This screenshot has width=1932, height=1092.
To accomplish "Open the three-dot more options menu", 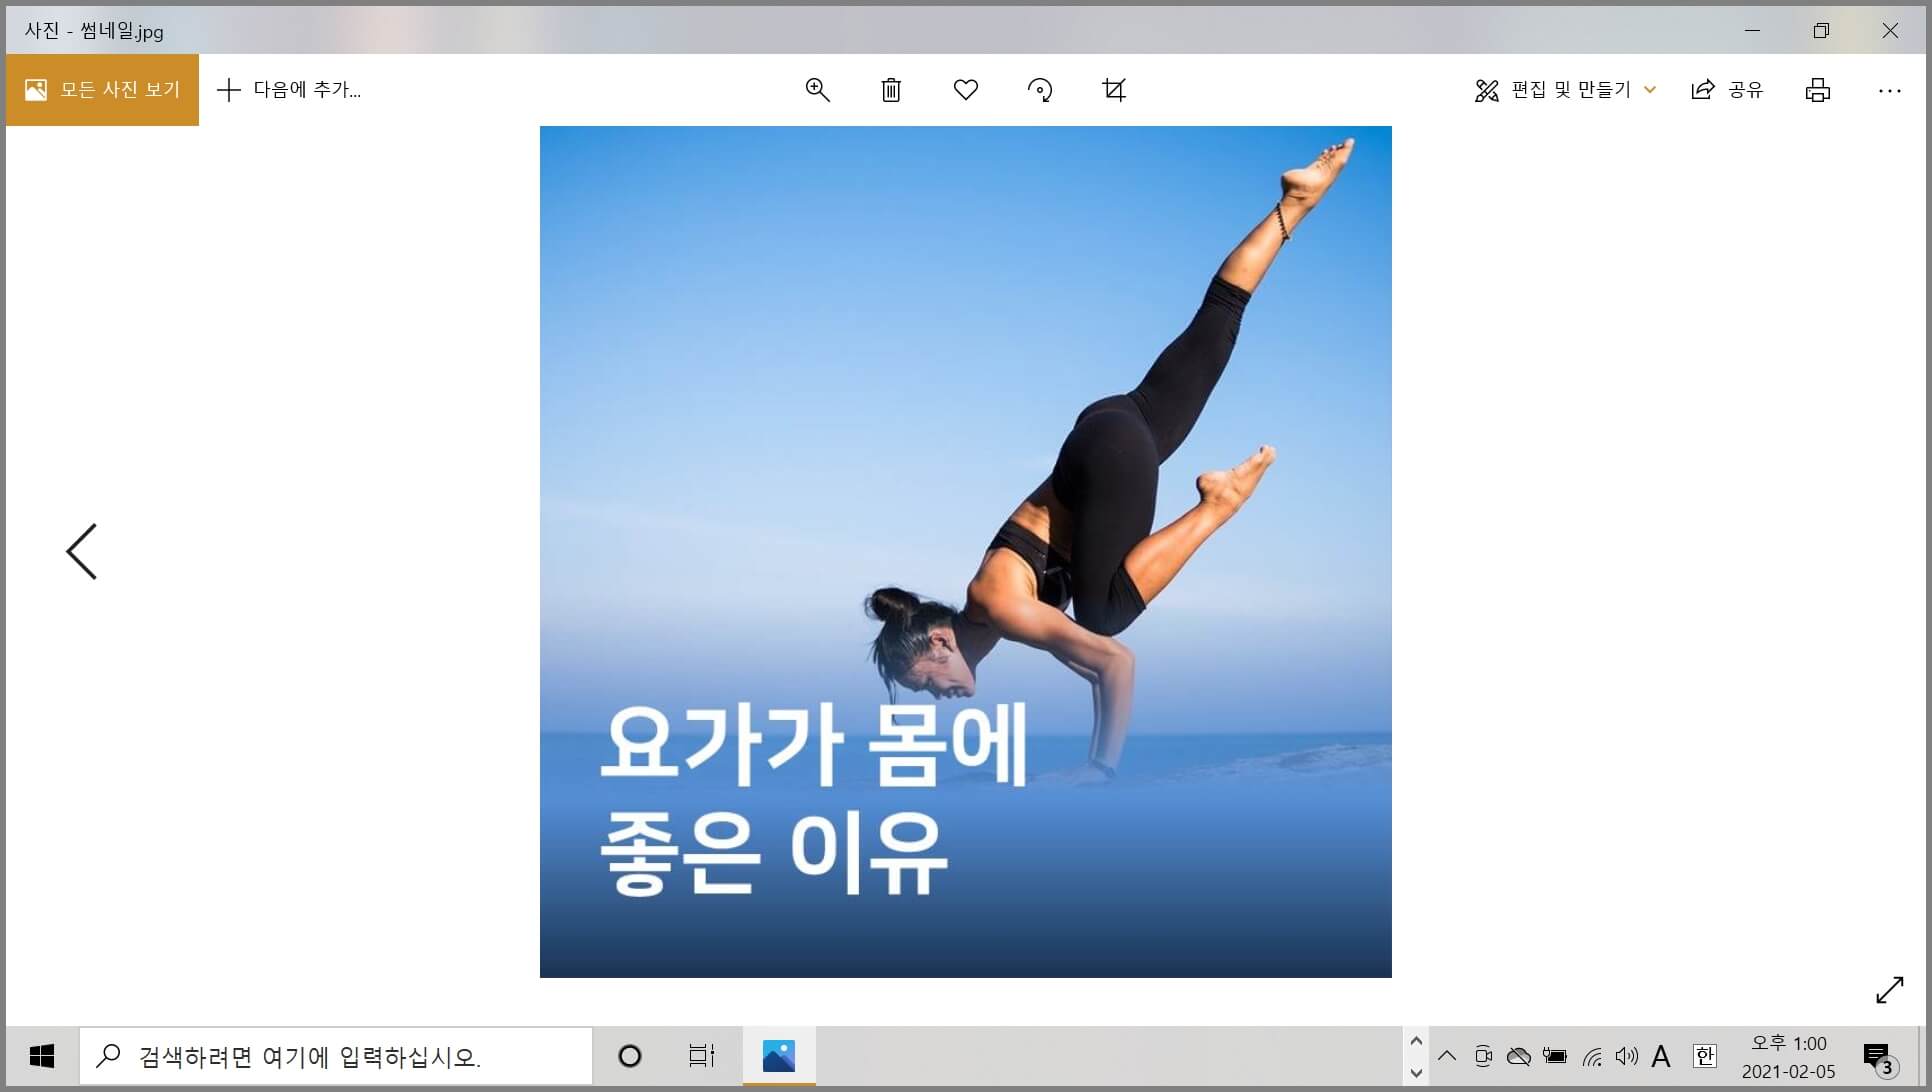I will [x=1889, y=90].
